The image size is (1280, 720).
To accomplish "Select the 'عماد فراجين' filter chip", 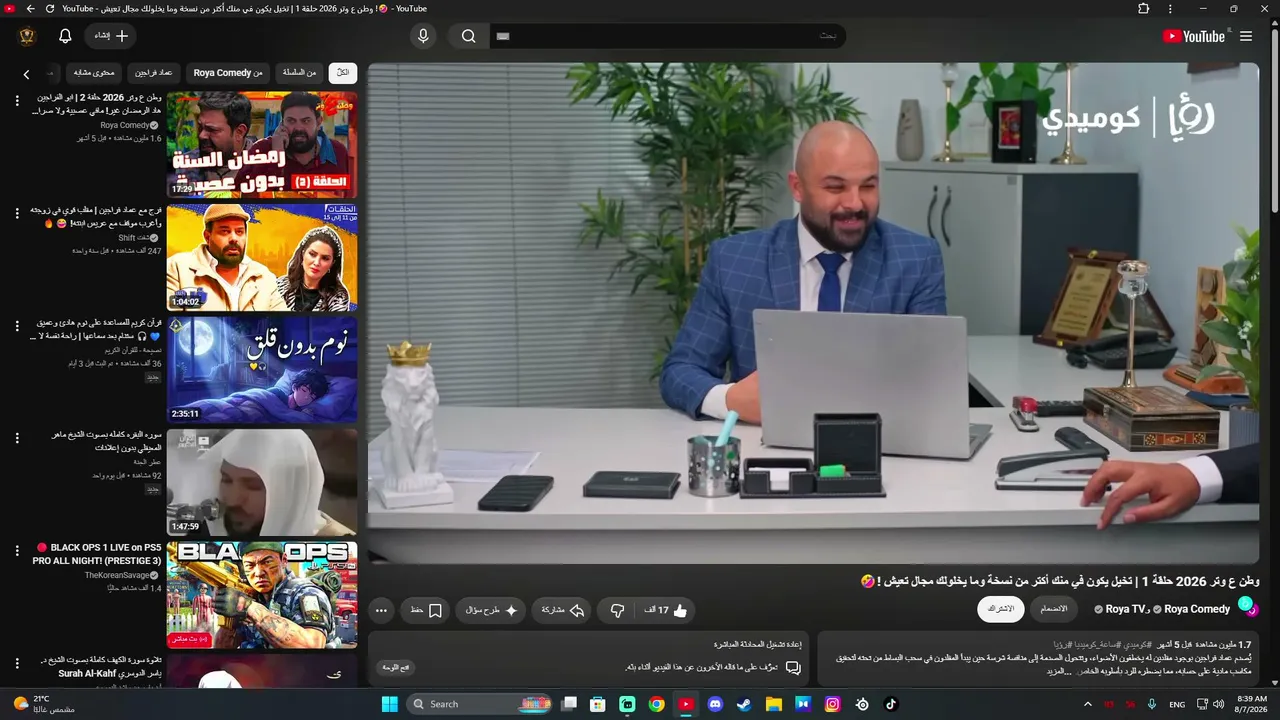I will pyautogui.click(x=154, y=73).
